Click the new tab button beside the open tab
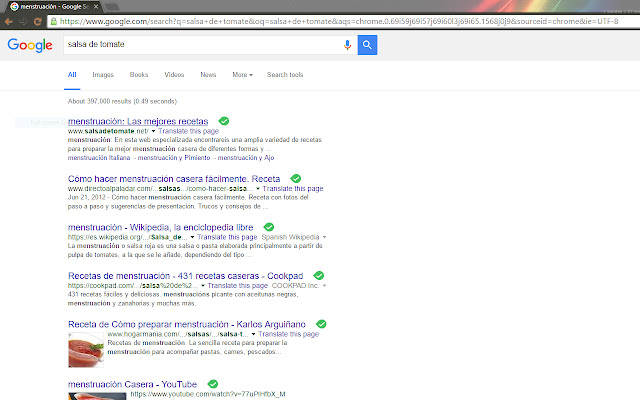Viewport: 640px width, 400px height. [x=111, y=7]
